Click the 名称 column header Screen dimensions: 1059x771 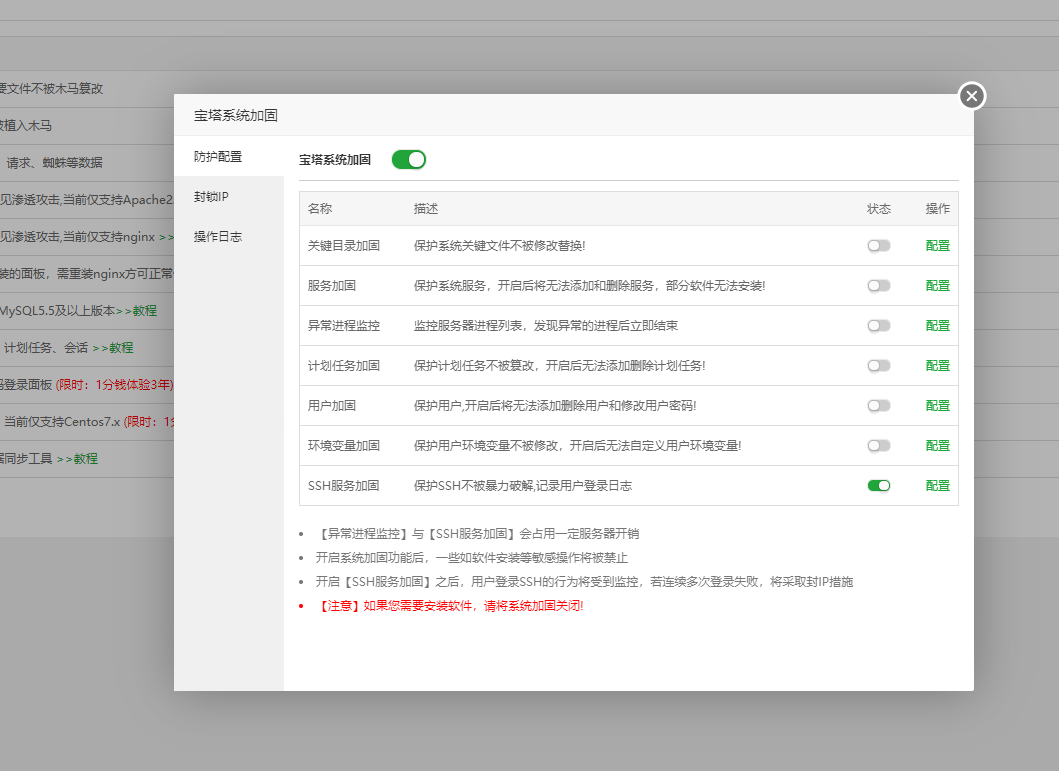pyautogui.click(x=320, y=209)
